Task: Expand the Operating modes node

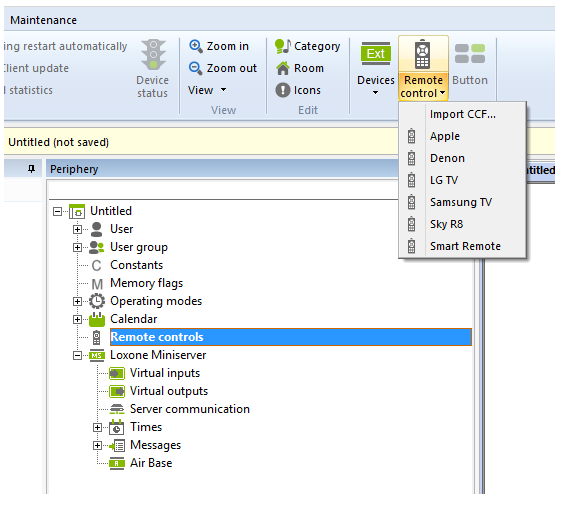Action: pos(77,301)
